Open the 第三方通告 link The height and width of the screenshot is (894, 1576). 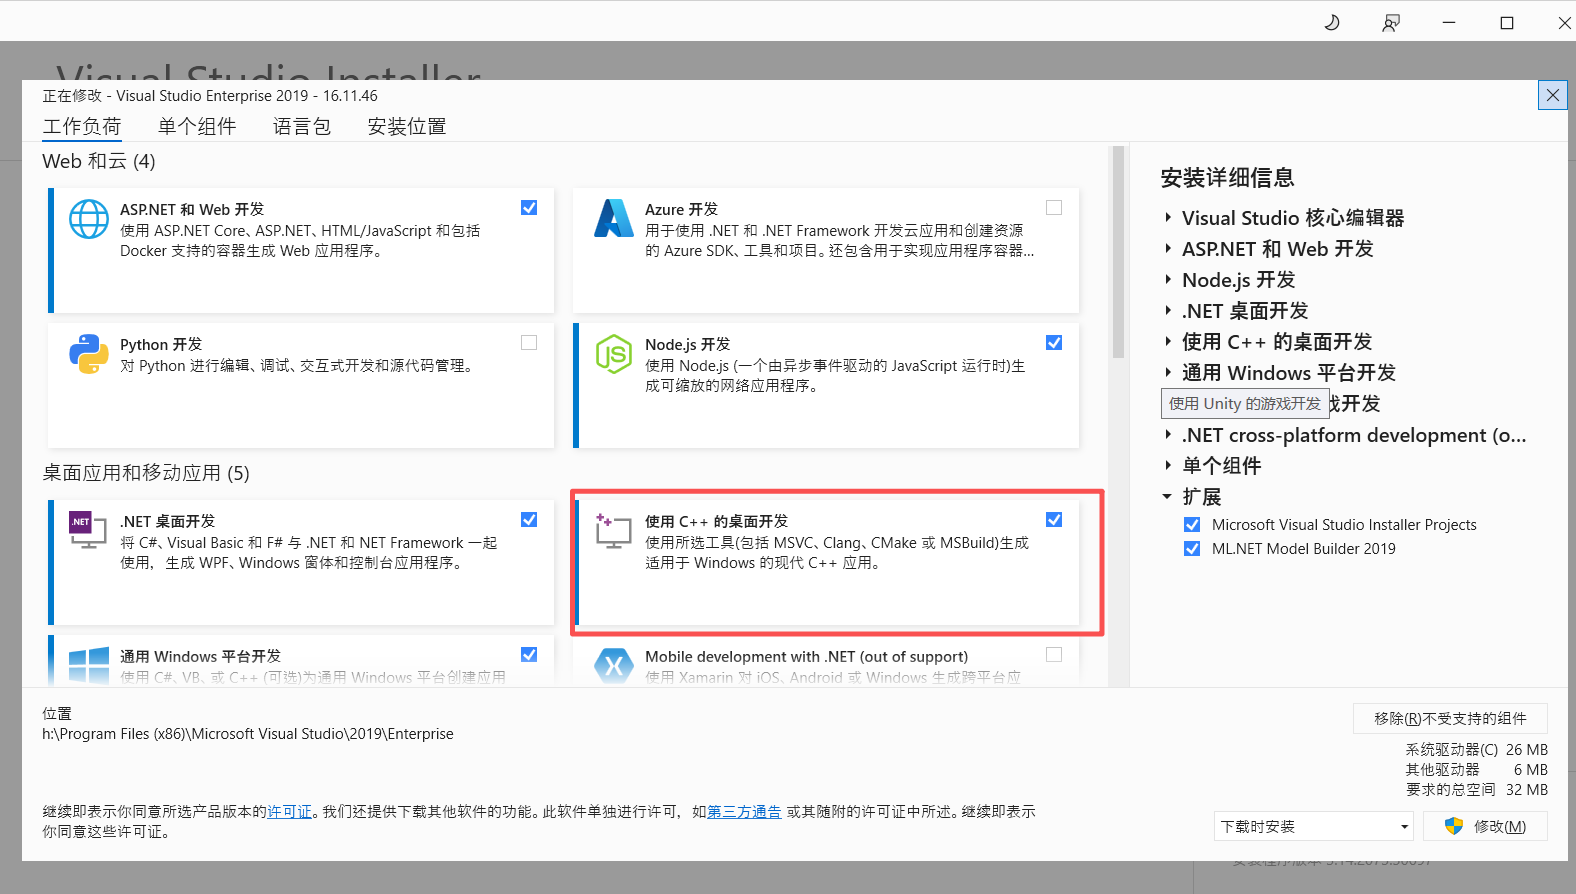click(x=745, y=812)
